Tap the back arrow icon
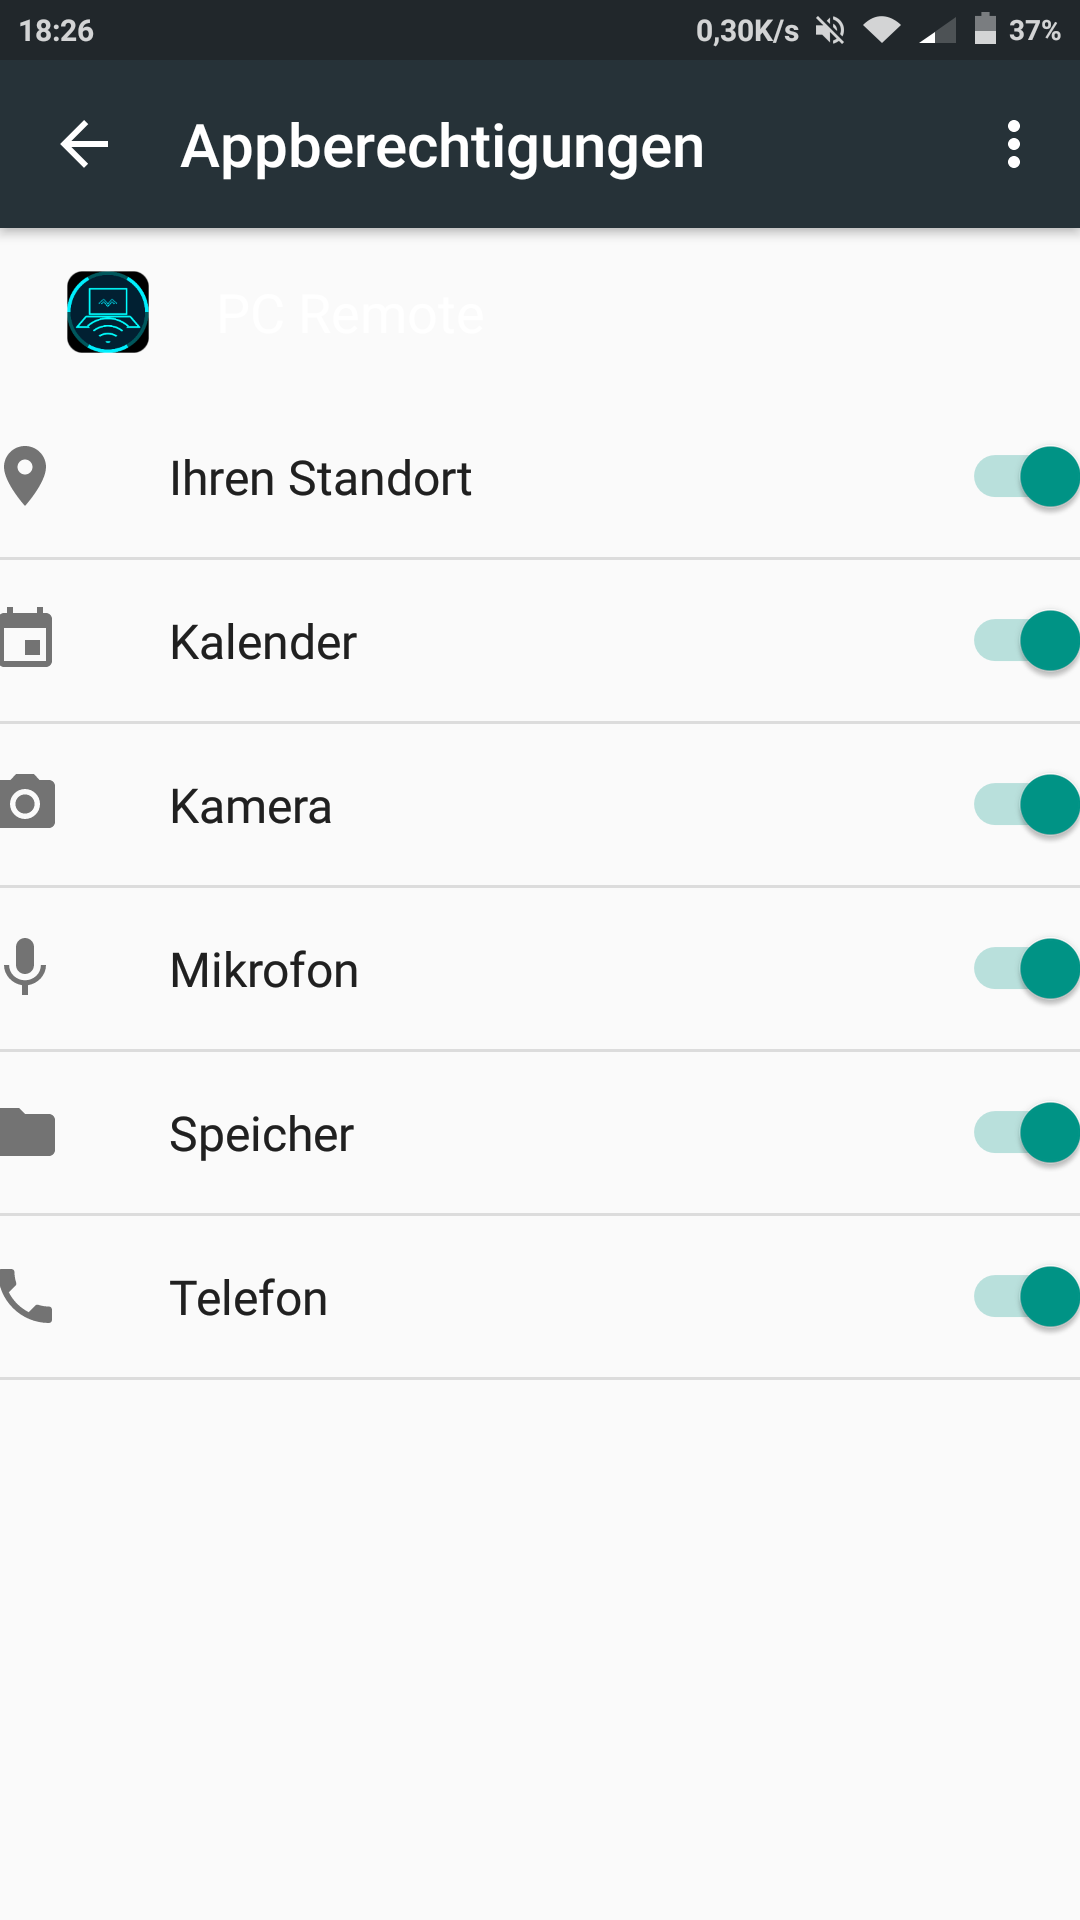Viewport: 1080px width, 1920px height. pyautogui.click(x=84, y=145)
